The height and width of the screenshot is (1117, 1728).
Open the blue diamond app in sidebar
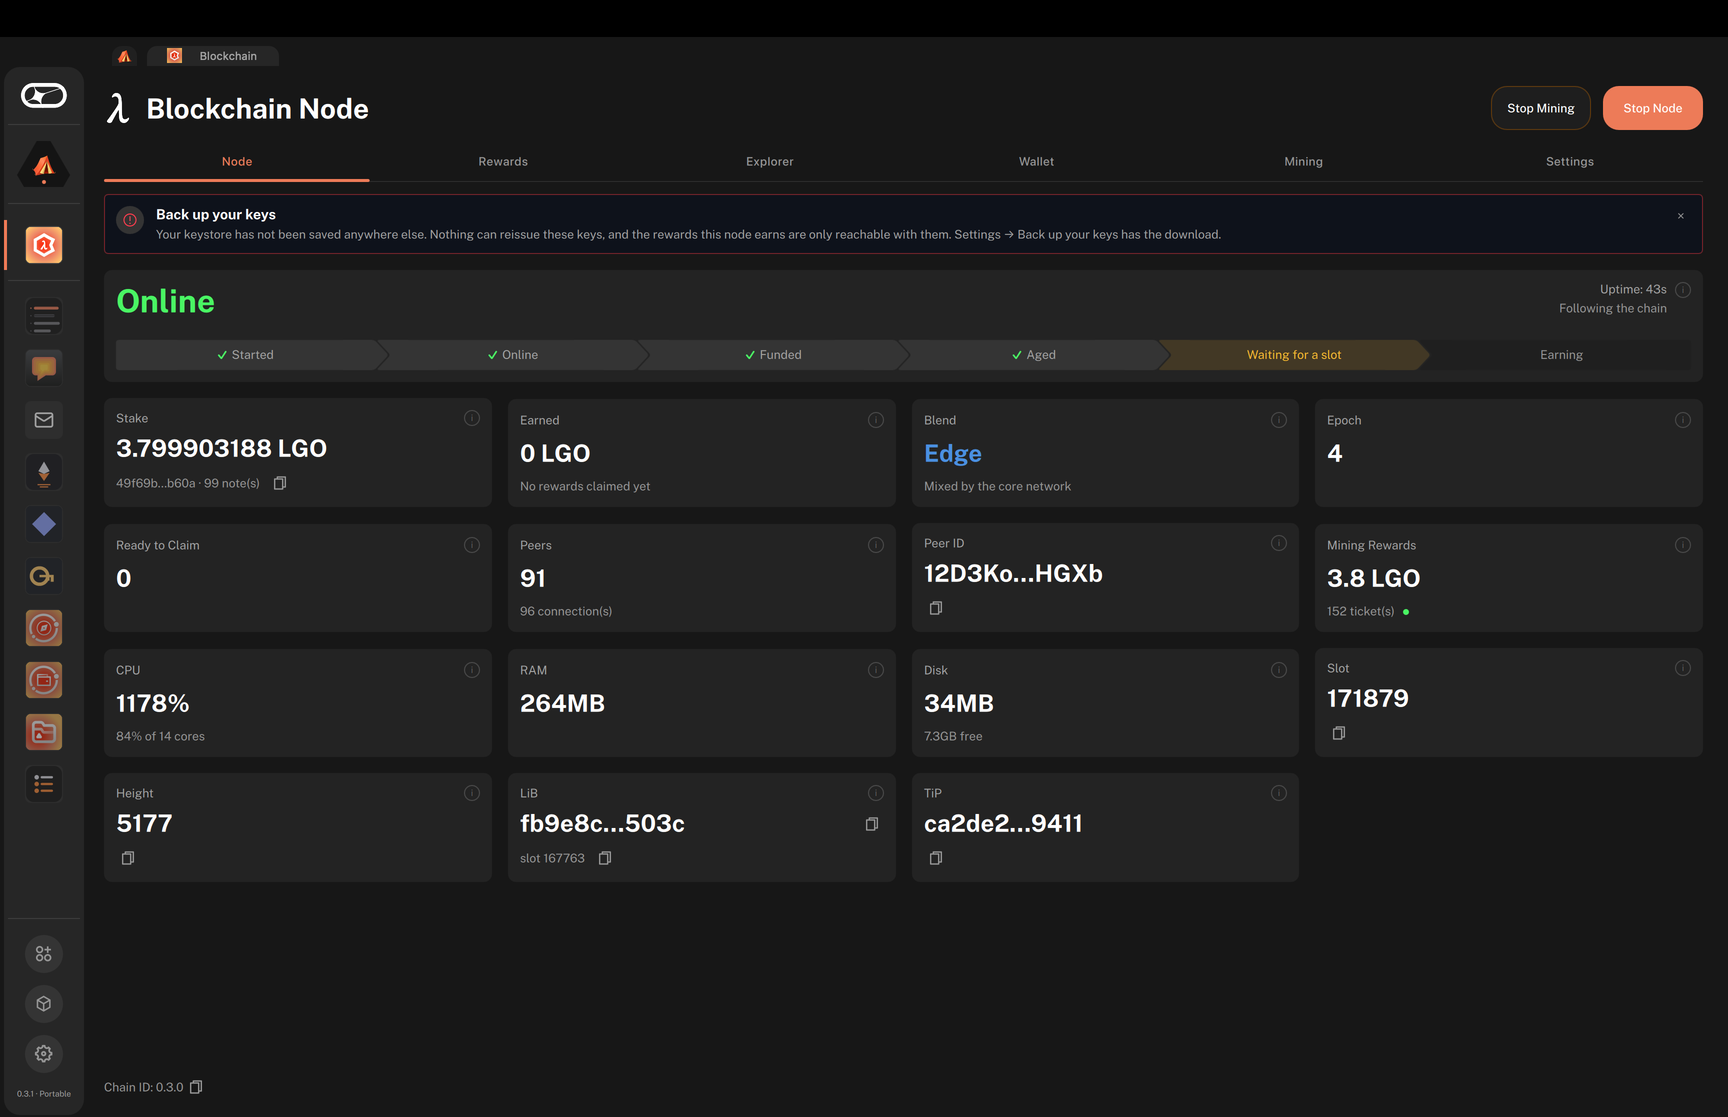coord(44,524)
